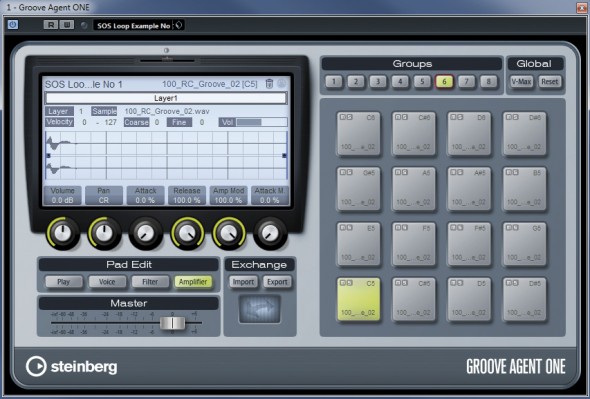Click the Release knob under the display
Image resolution: width=590 pixels, height=399 pixels.
(187, 233)
